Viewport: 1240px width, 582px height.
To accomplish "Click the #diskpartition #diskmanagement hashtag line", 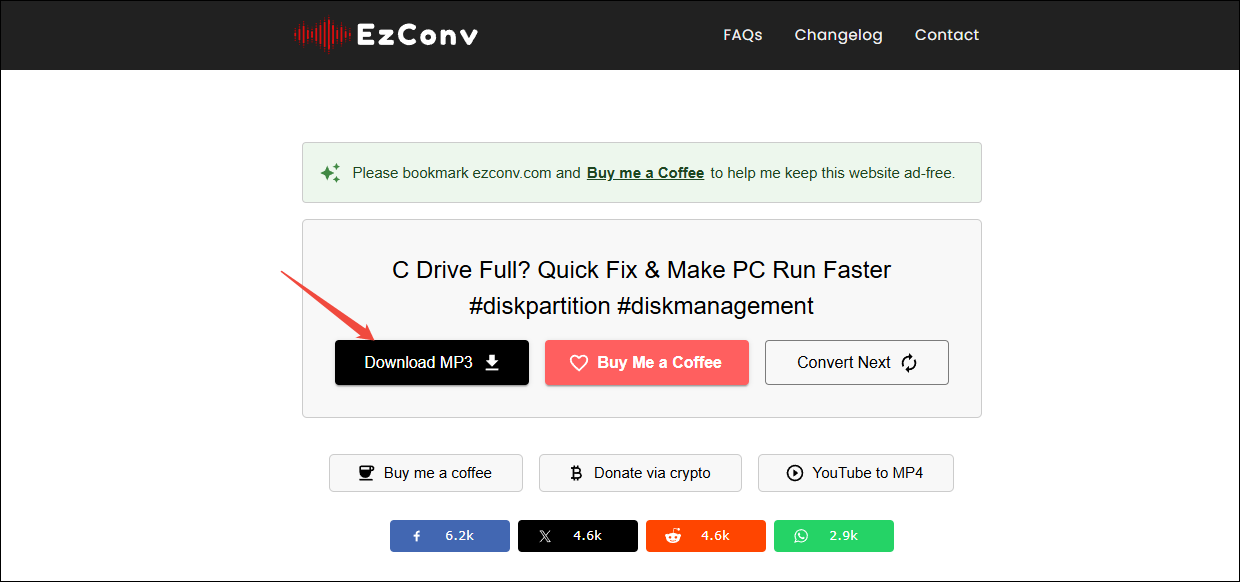I will point(642,306).
